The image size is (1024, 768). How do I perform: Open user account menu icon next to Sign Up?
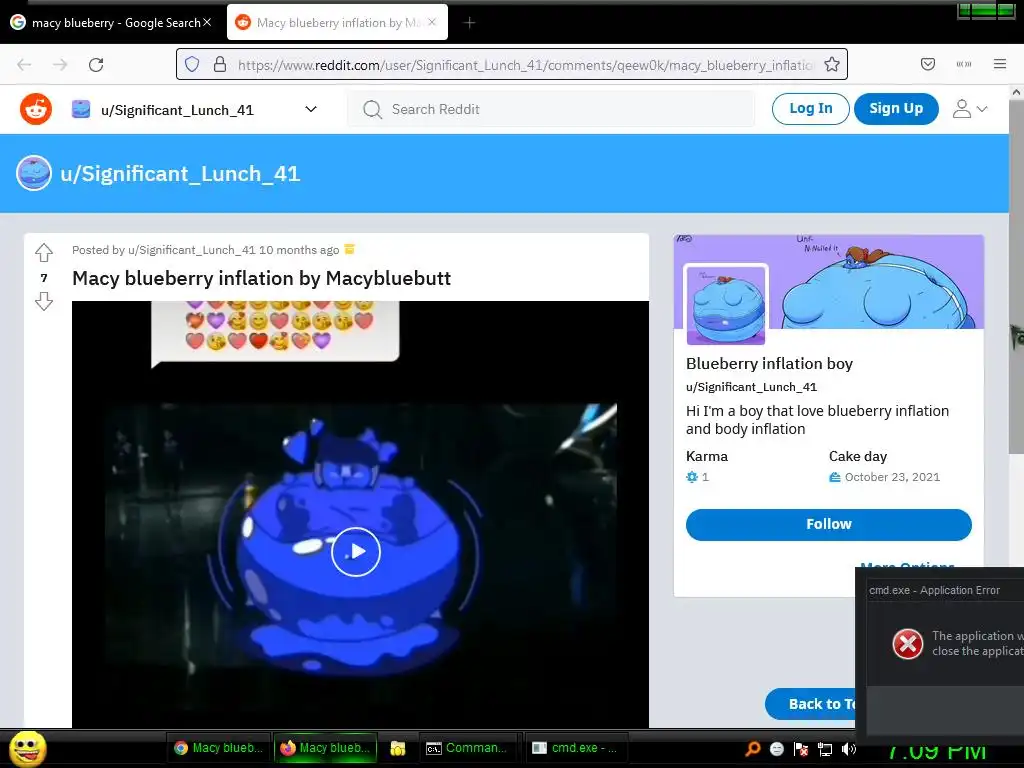click(969, 109)
